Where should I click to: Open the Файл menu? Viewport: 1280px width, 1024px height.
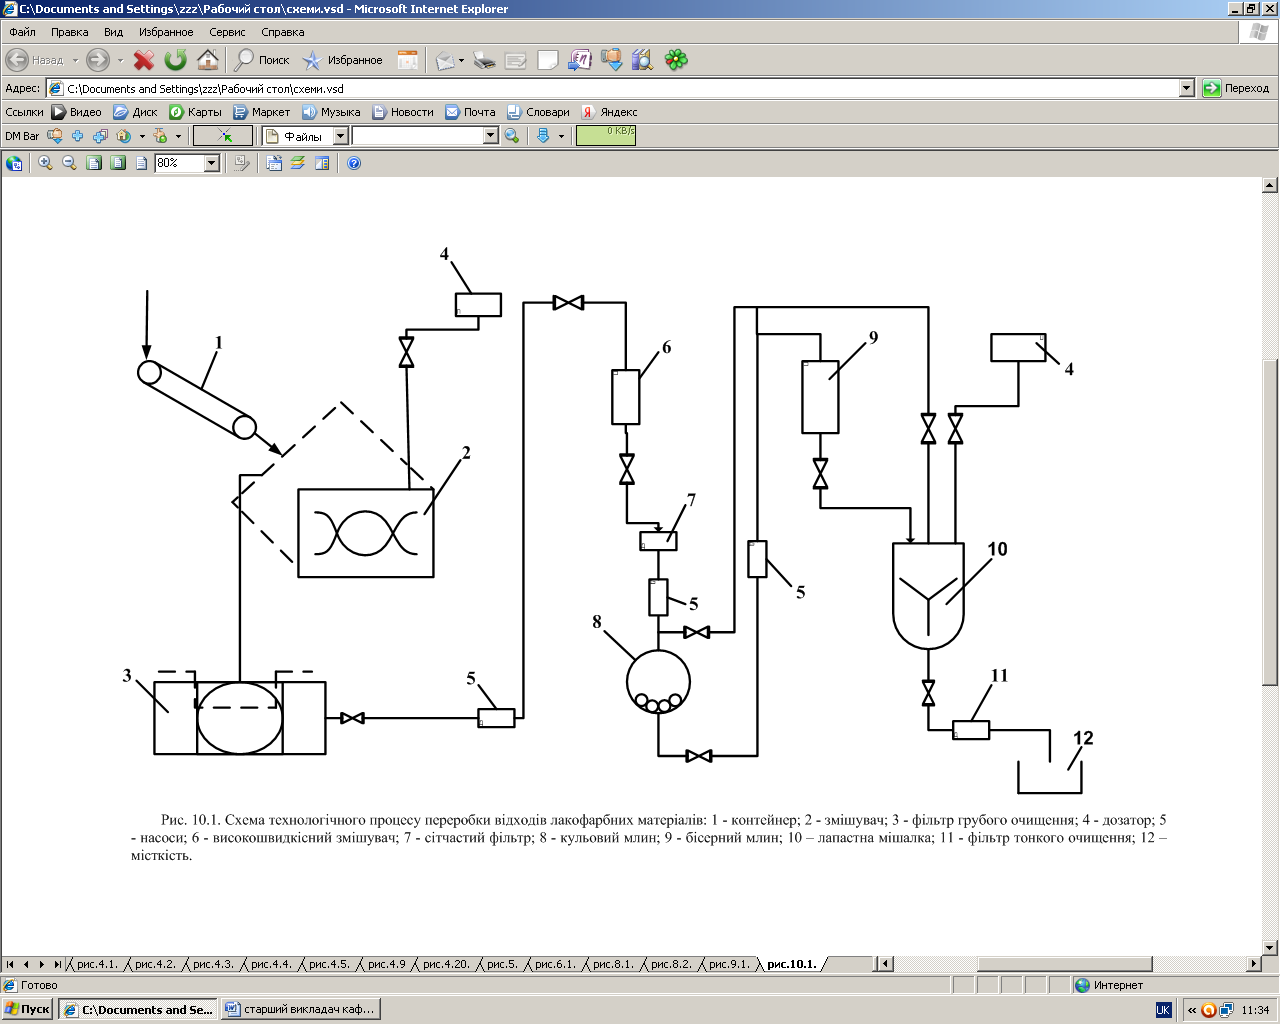[22, 32]
